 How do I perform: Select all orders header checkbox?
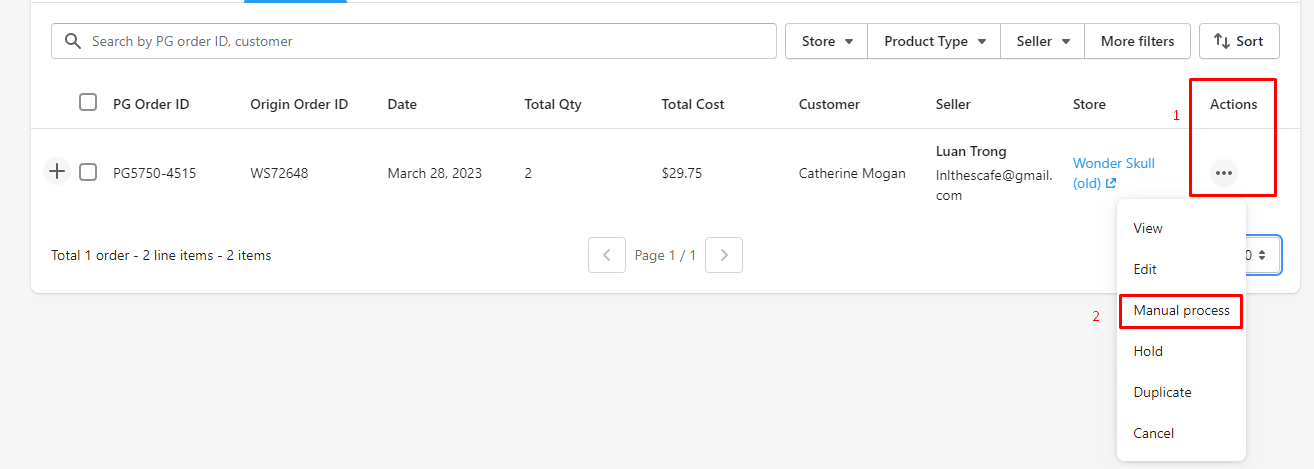pos(88,102)
